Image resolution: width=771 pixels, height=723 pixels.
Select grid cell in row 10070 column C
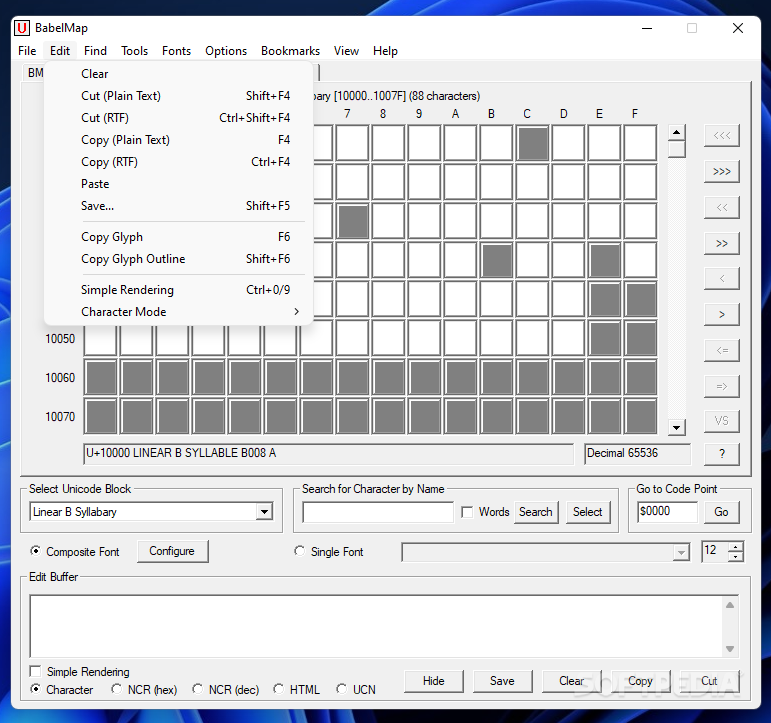533,417
